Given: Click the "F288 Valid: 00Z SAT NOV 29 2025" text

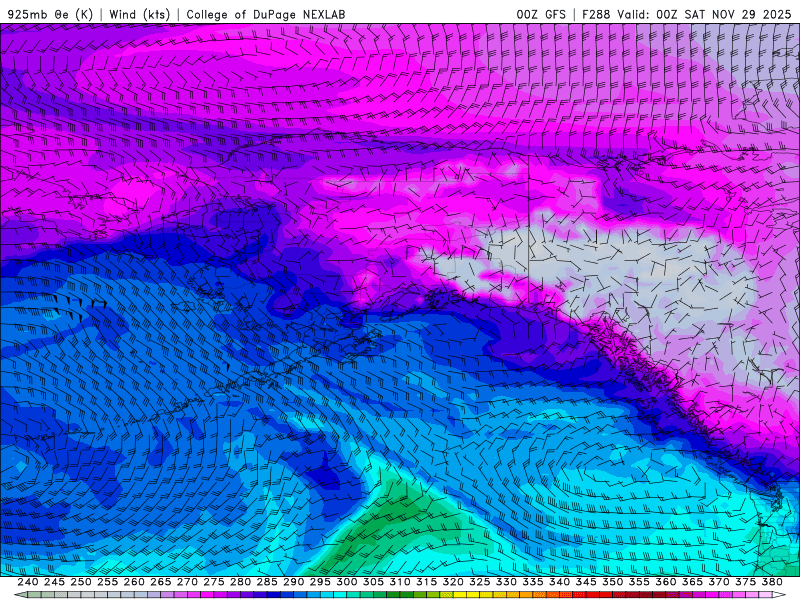Looking at the screenshot, I should pyautogui.click(x=687, y=14).
